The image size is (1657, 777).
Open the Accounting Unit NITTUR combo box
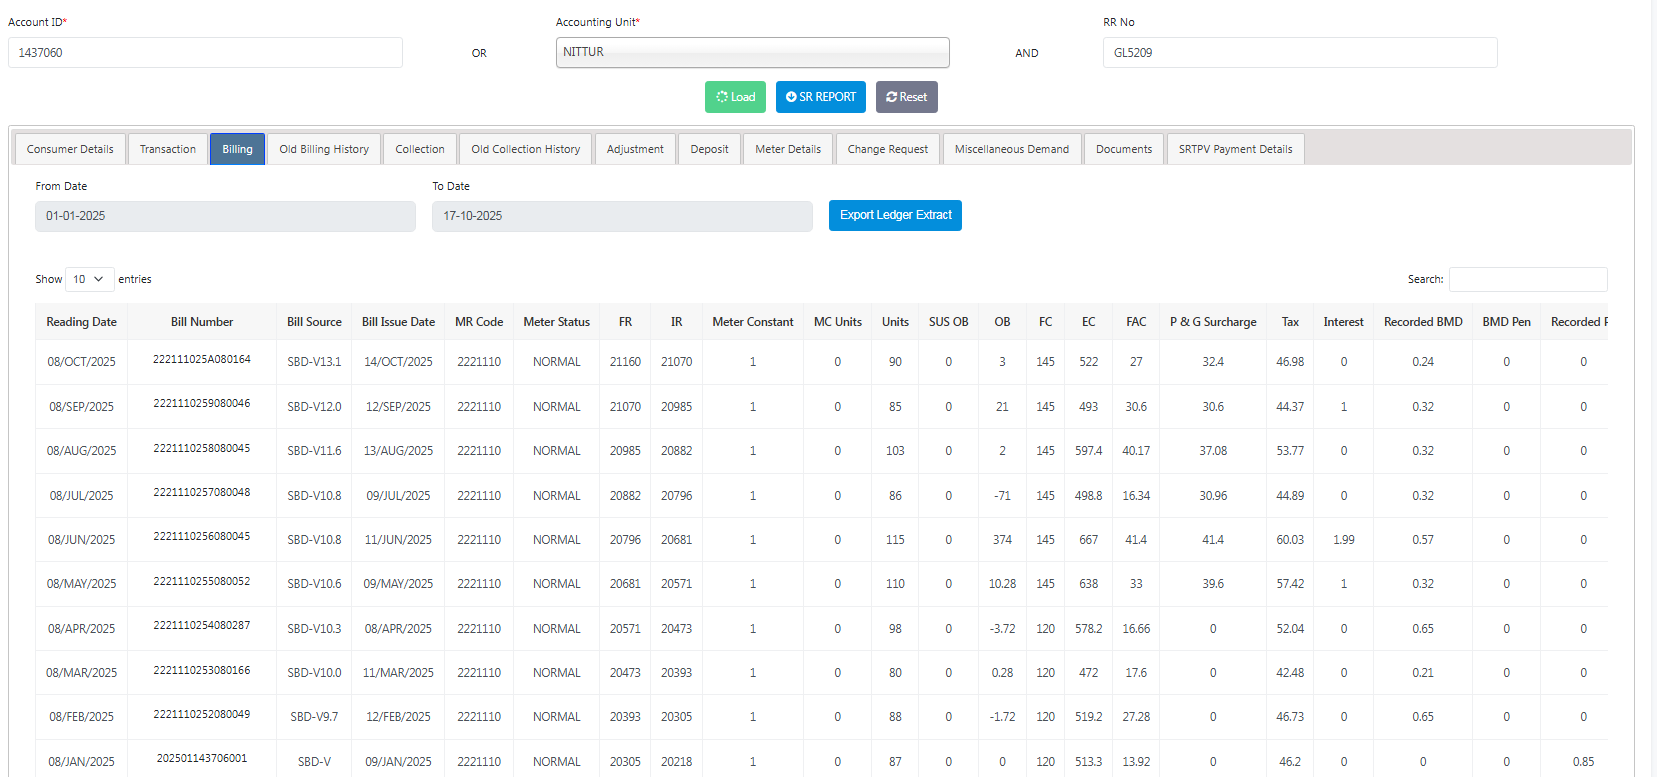[x=752, y=52]
